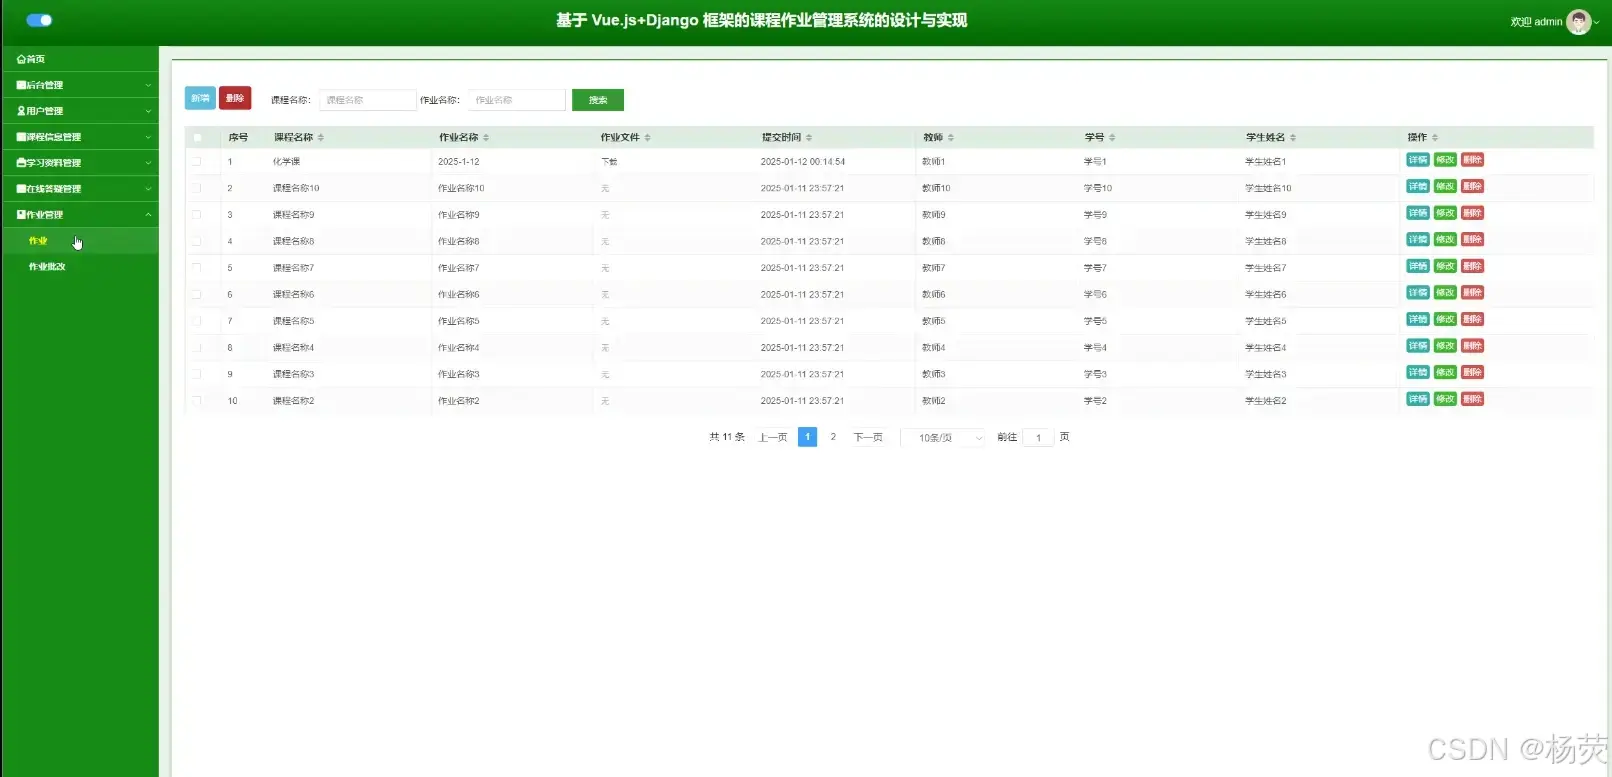Screen dimensions: 1612x777
Task: Select the 作业 submenu item
Action: 79,241
